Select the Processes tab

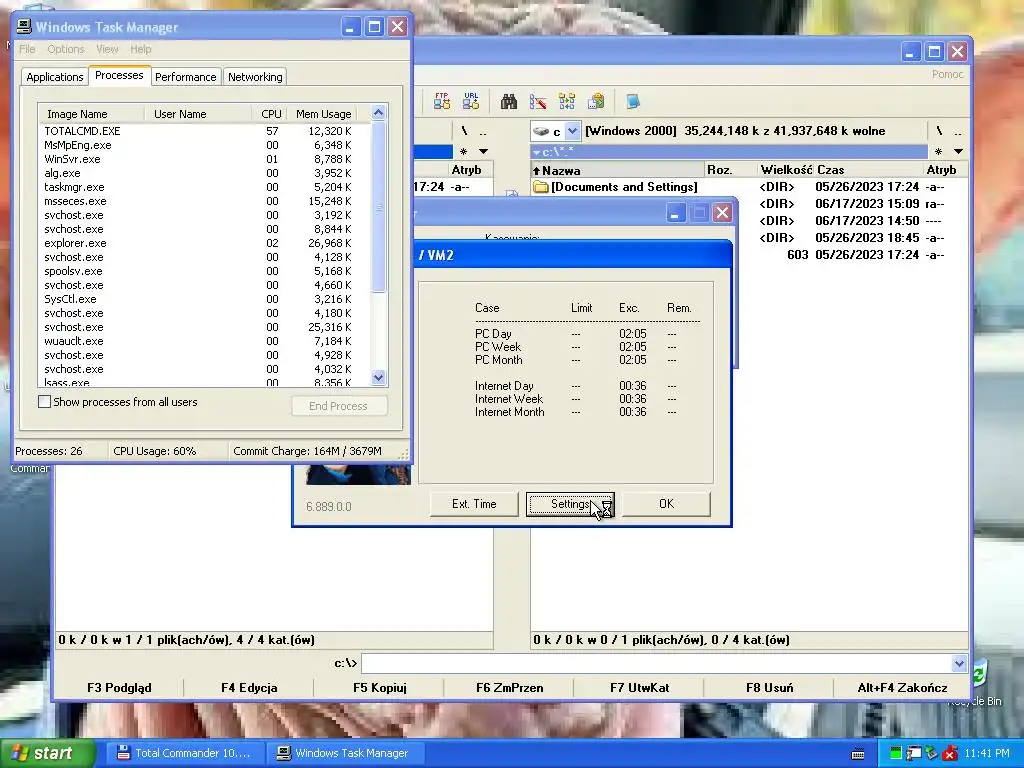(x=119, y=75)
